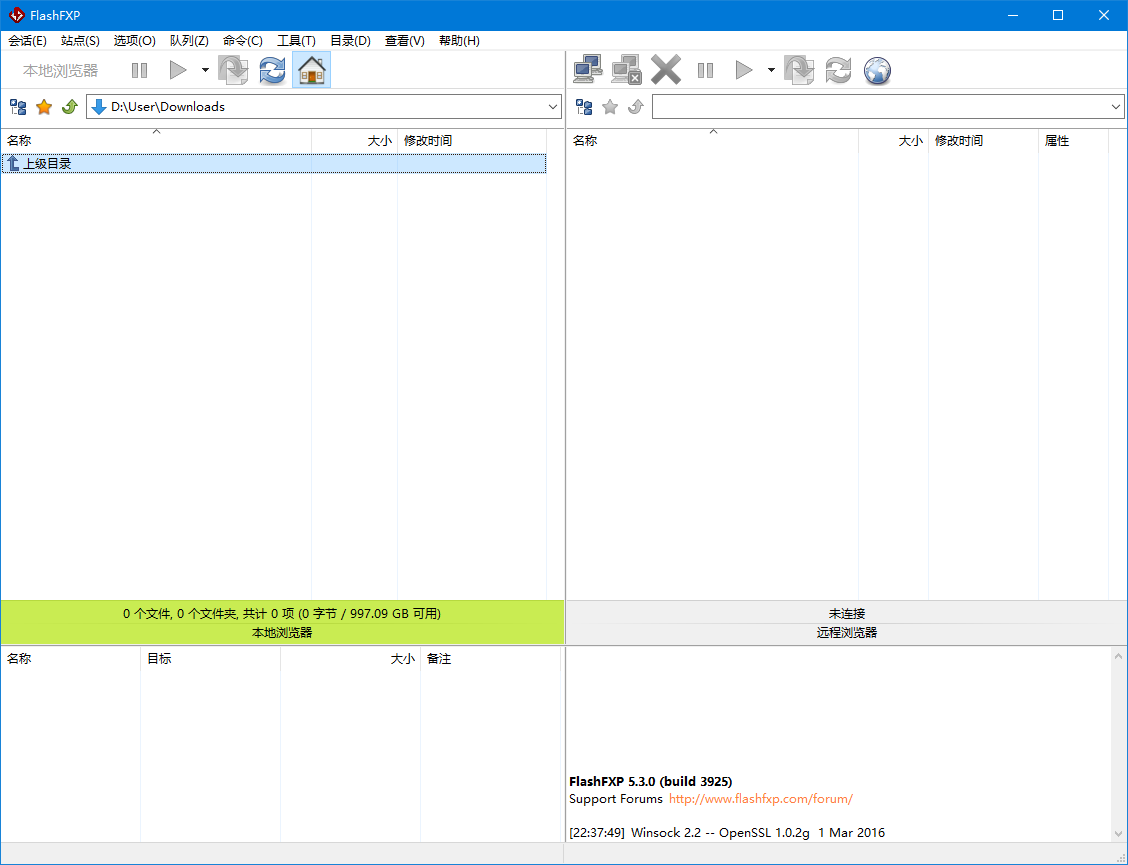Sort local files by 名称 column
1128x865 pixels.
156,140
